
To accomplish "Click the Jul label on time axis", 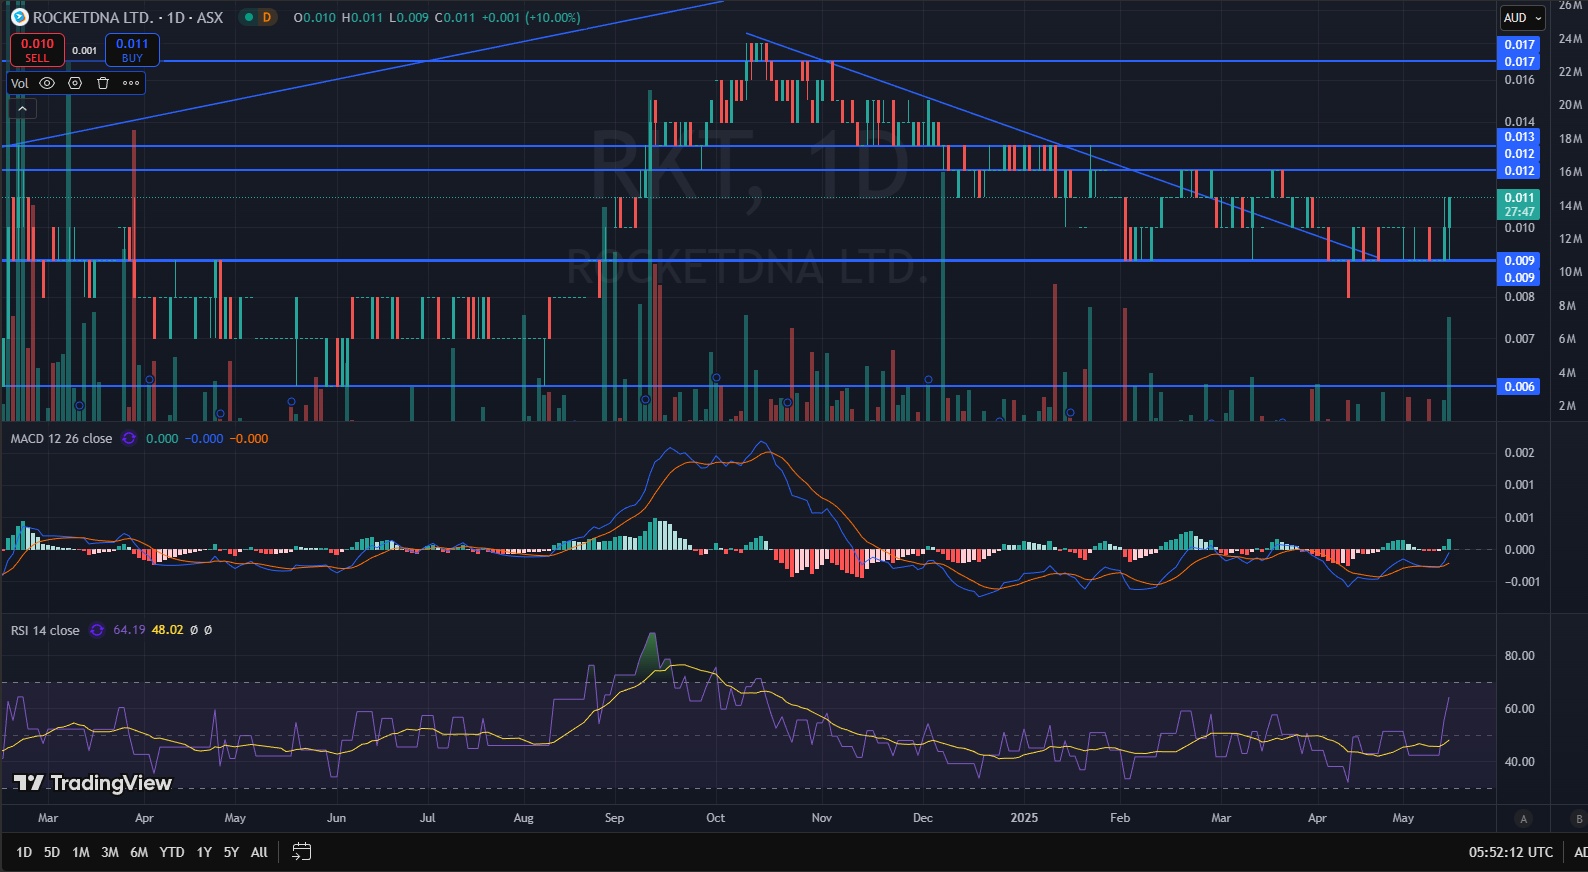I will [x=428, y=818].
